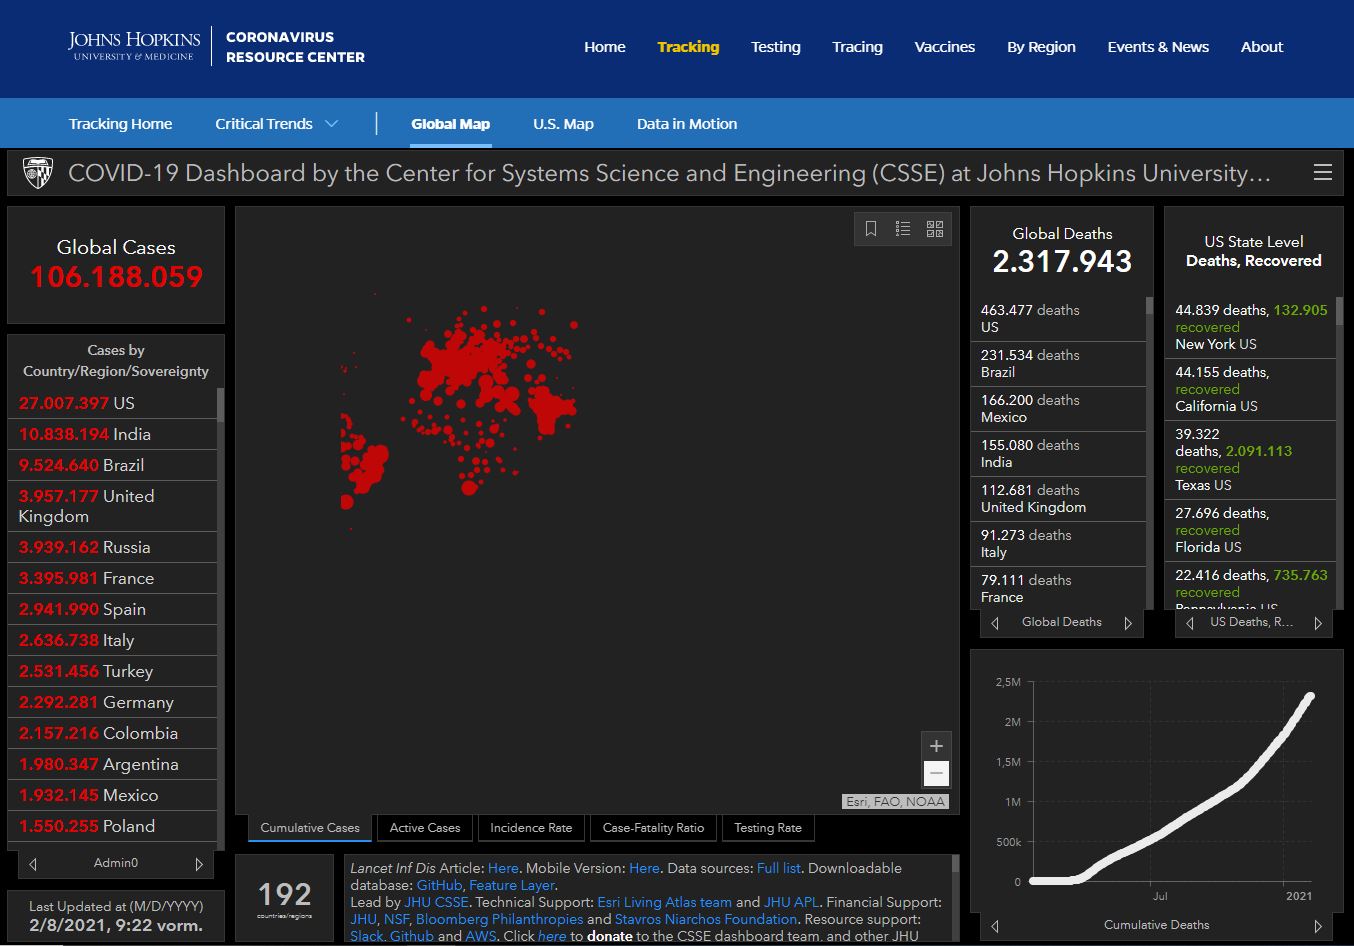Go to previous Admin0 list page

click(x=33, y=864)
